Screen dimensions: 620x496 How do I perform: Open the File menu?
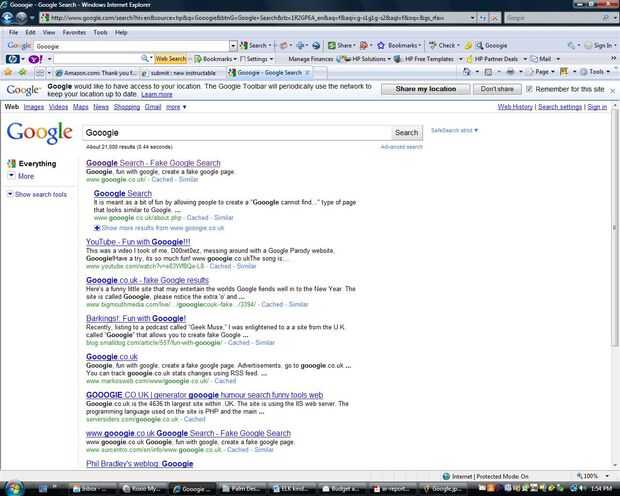(13, 32)
